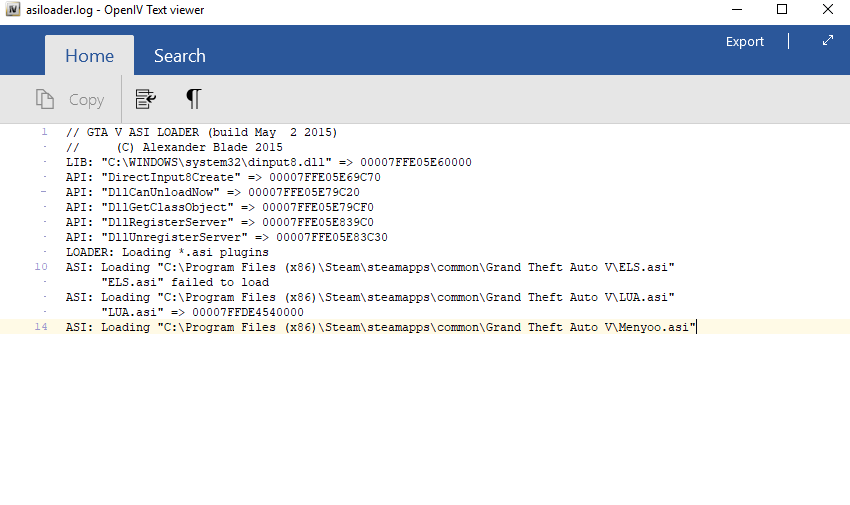Close the OpenIV Text viewer window

(x=827, y=9)
